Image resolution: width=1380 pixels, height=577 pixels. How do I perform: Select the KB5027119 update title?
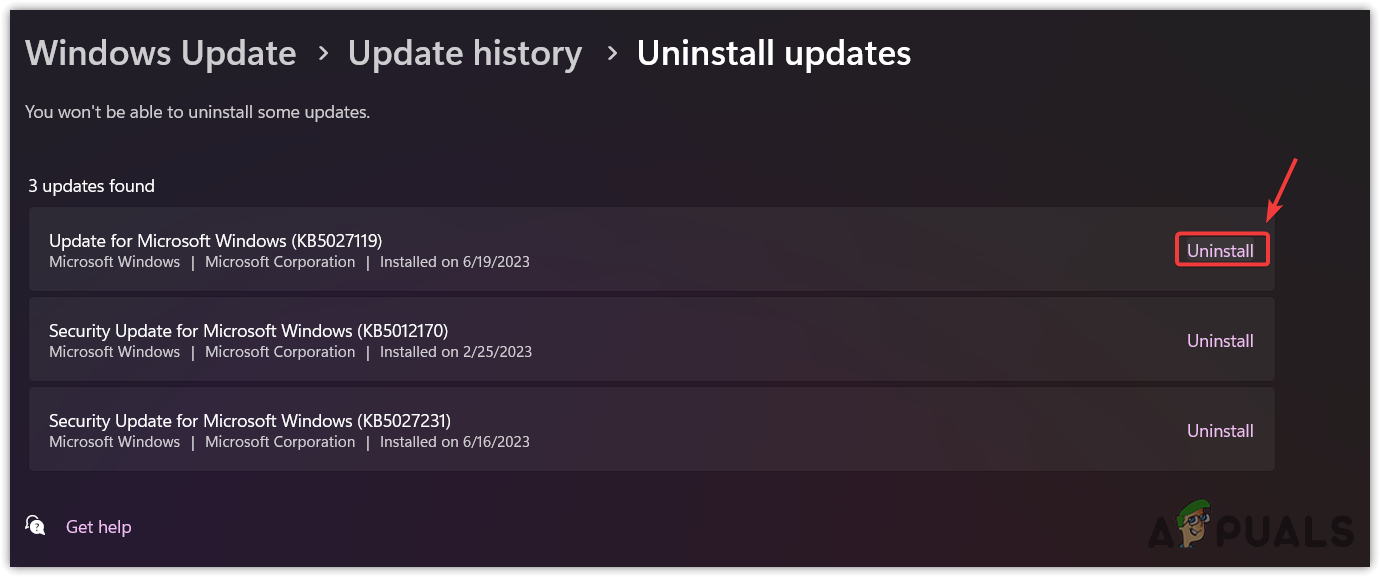tap(215, 240)
